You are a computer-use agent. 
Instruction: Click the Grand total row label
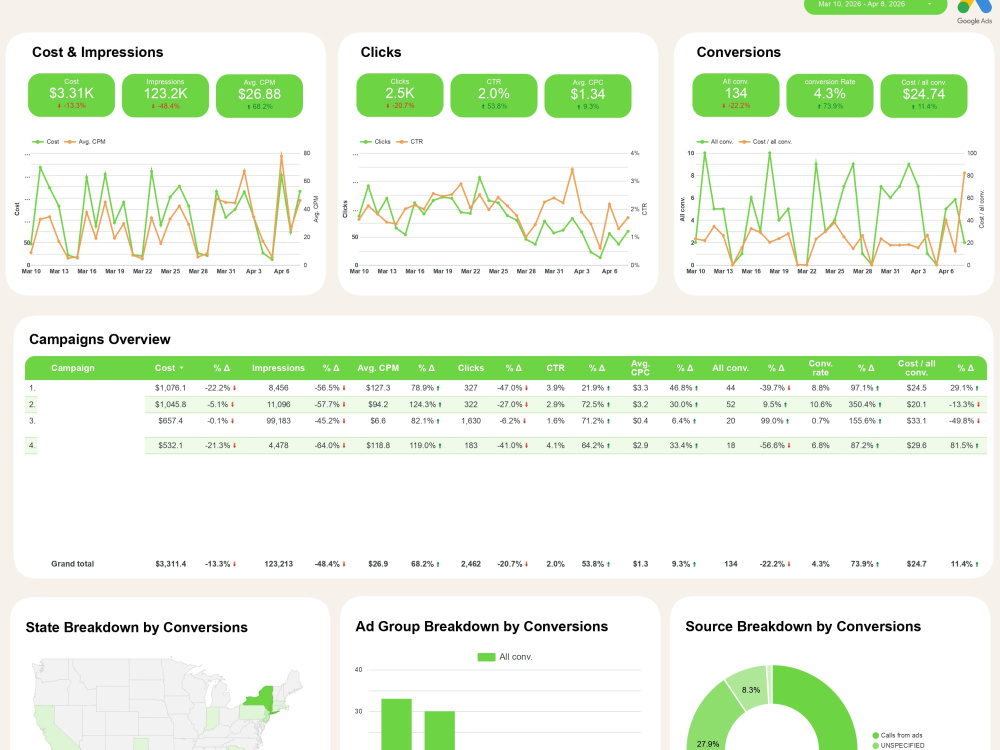pyautogui.click(x=73, y=564)
